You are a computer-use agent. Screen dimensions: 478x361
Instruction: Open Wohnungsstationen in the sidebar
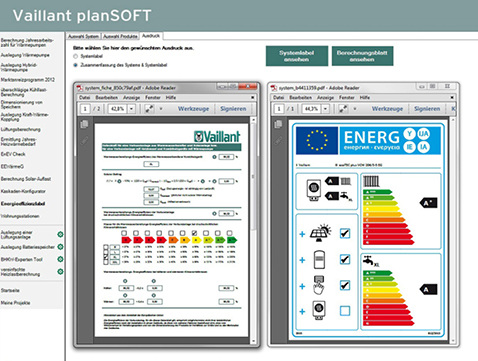[x=20, y=216]
